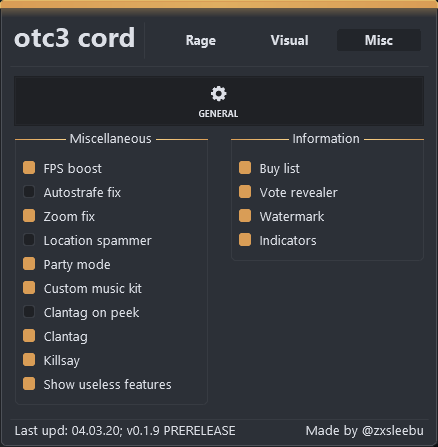Viewport: 438px width, 447px height.
Task: Check the Clantag on peek box
Action: [x=29, y=312]
